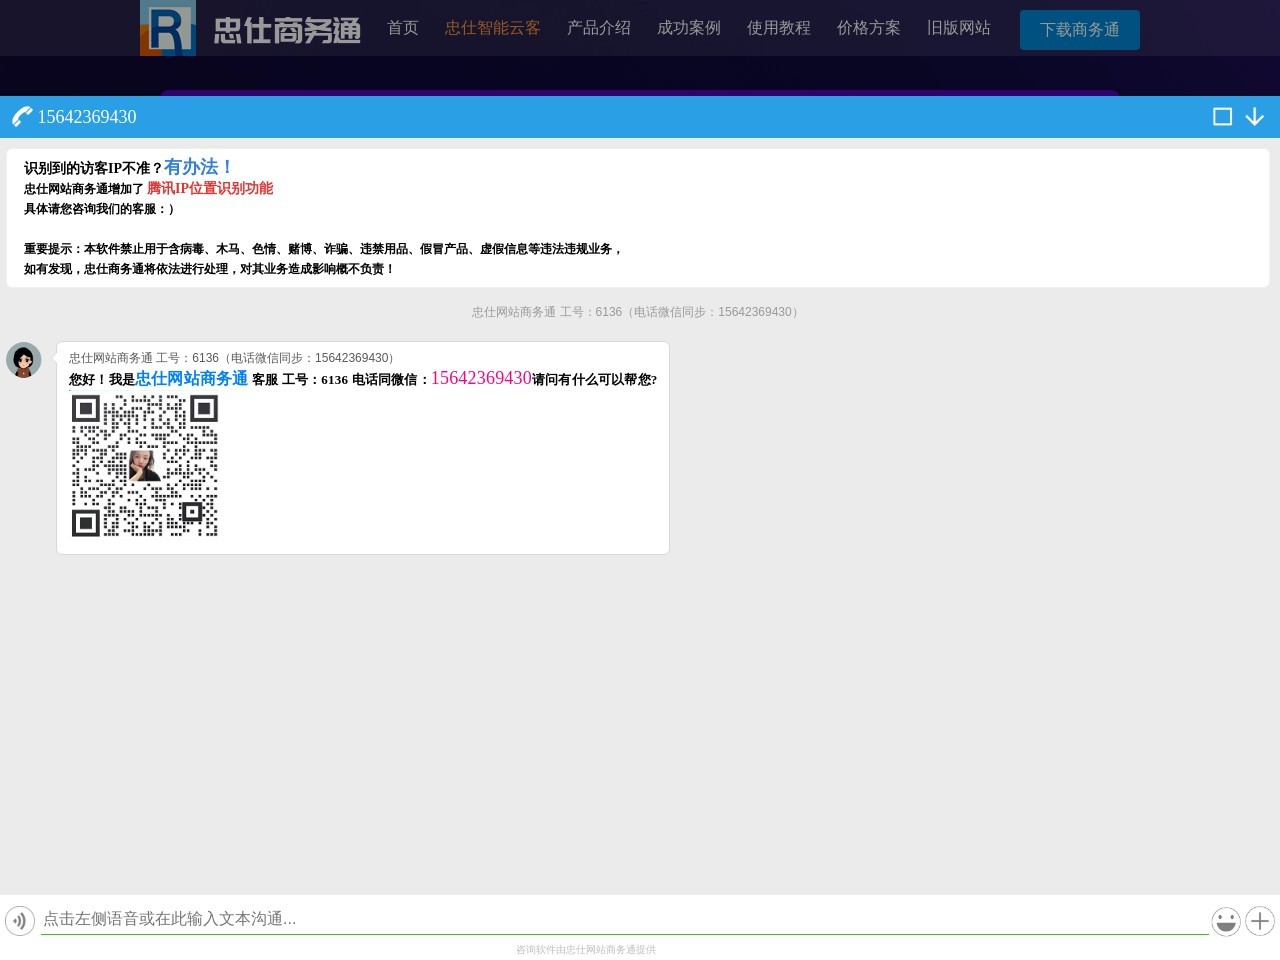Open 价格方案 nav item
This screenshot has height=960, width=1280.
click(869, 28)
